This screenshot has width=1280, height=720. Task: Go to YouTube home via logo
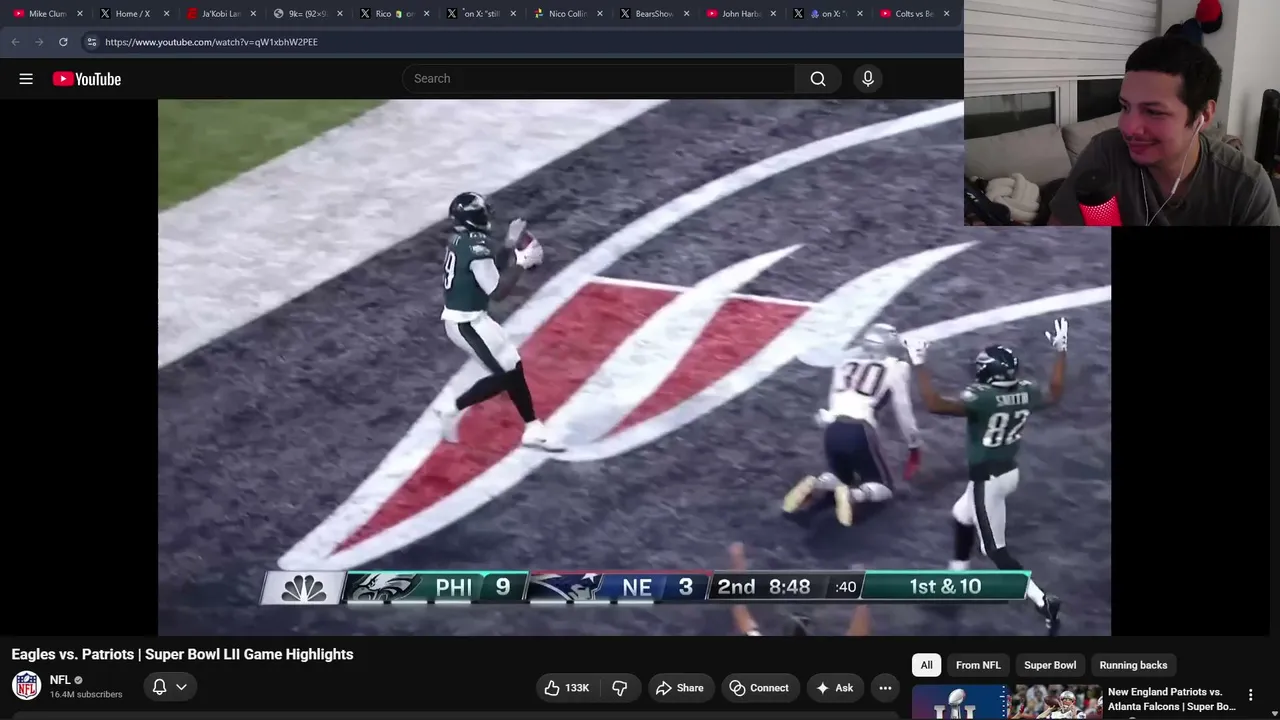point(87,79)
